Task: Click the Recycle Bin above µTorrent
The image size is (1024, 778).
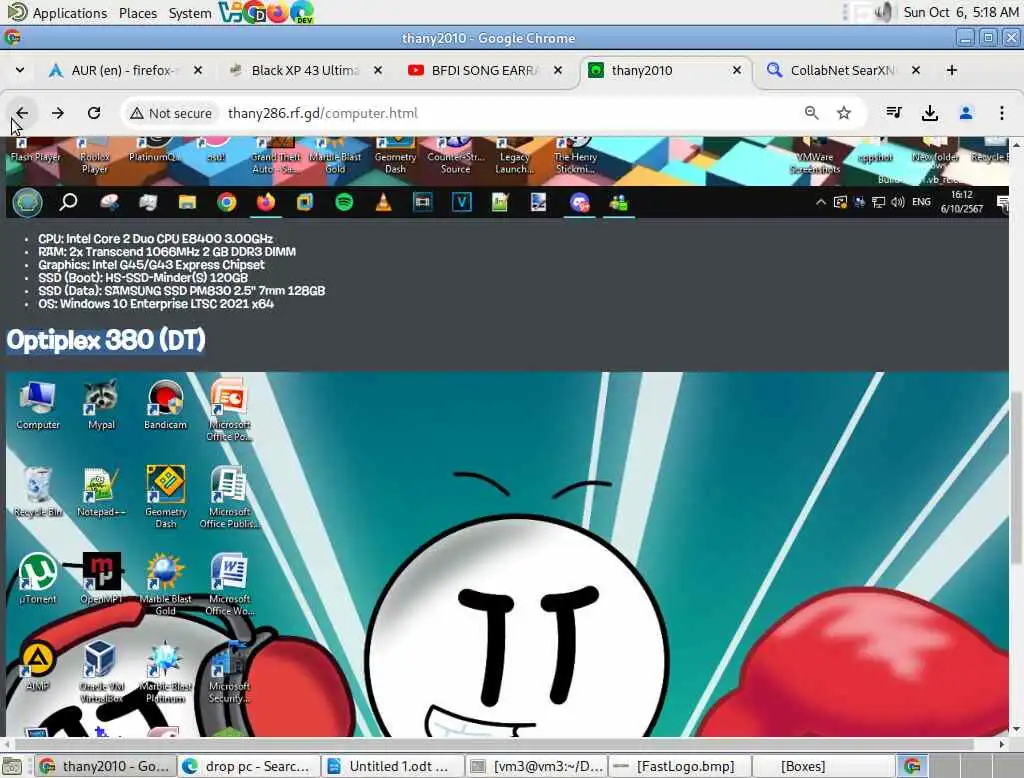Action: 37,492
